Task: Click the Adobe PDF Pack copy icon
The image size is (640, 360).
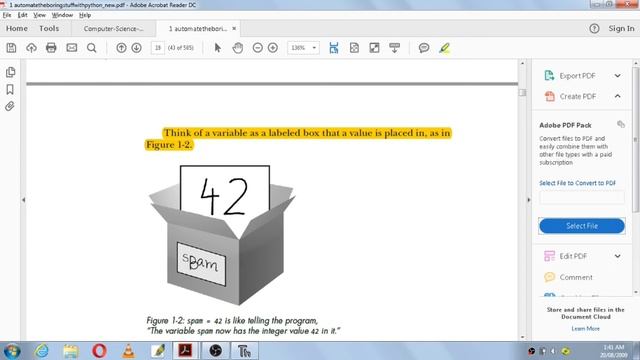Action: [621, 124]
